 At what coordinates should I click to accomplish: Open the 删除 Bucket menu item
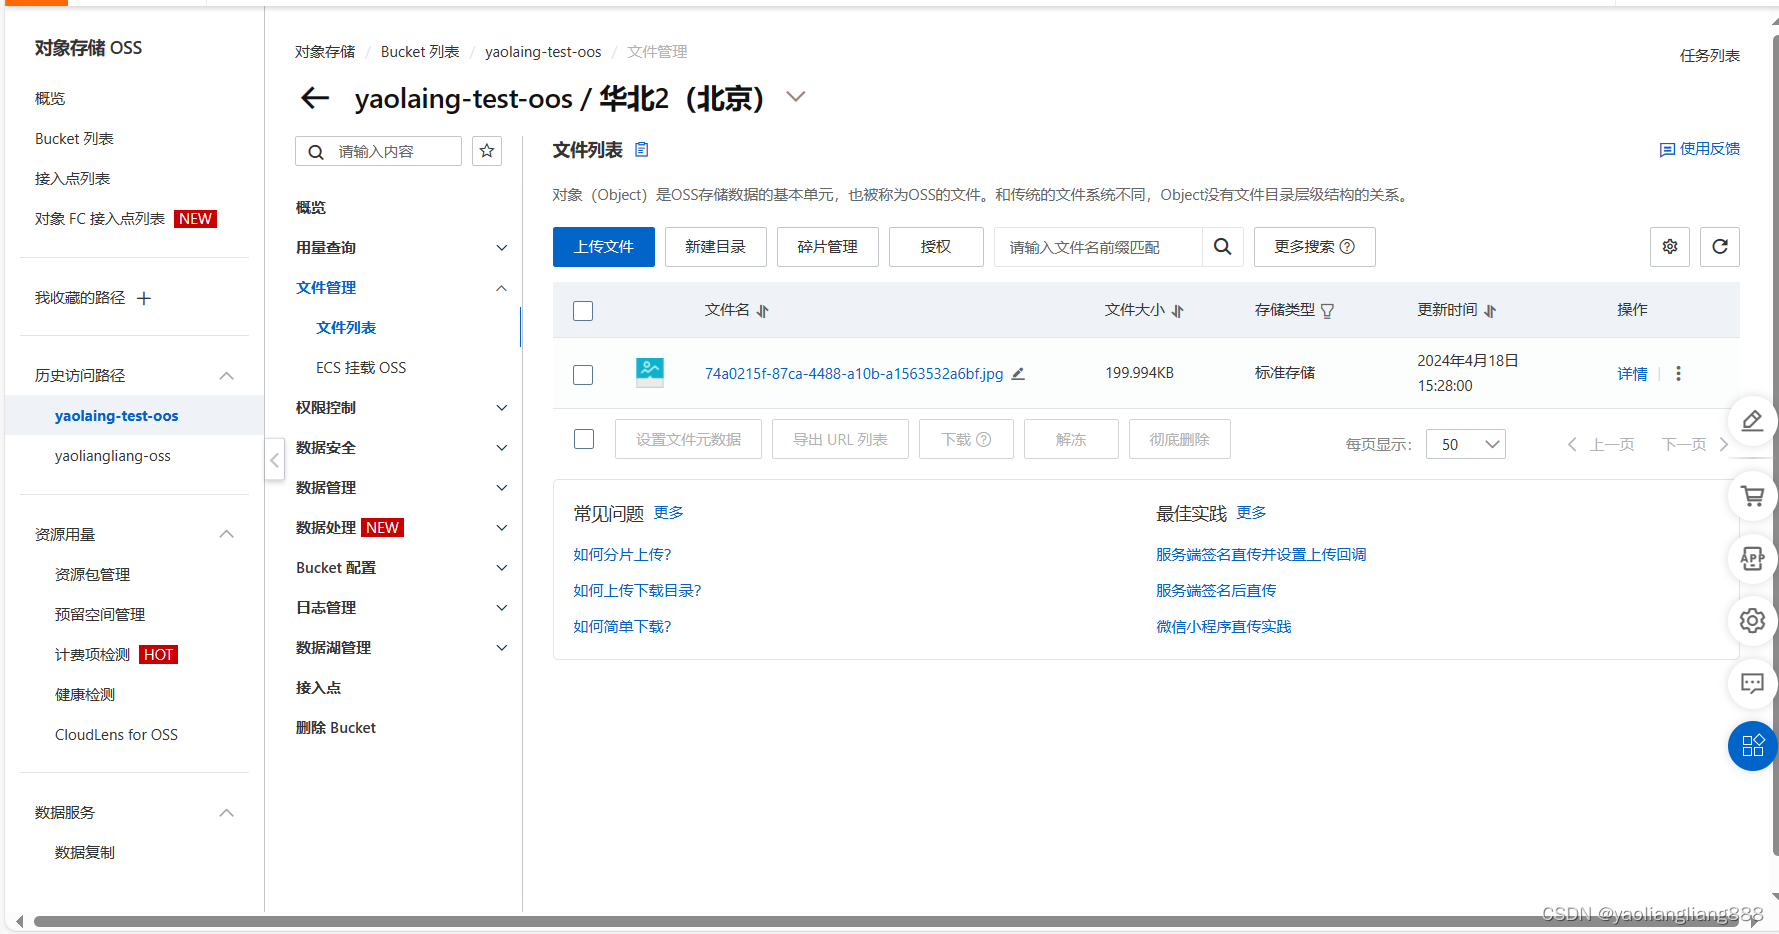(x=336, y=728)
